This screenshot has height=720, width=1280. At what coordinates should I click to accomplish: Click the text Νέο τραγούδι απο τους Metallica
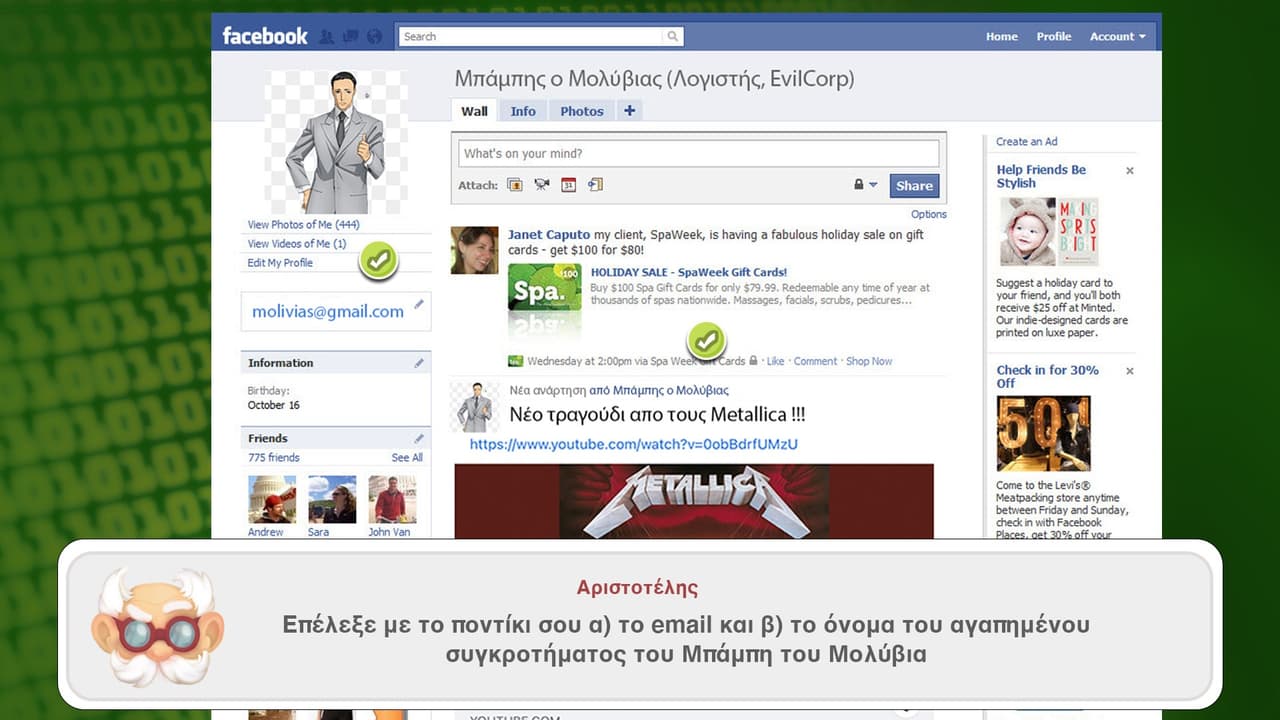pyautogui.click(x=657, y=414)
